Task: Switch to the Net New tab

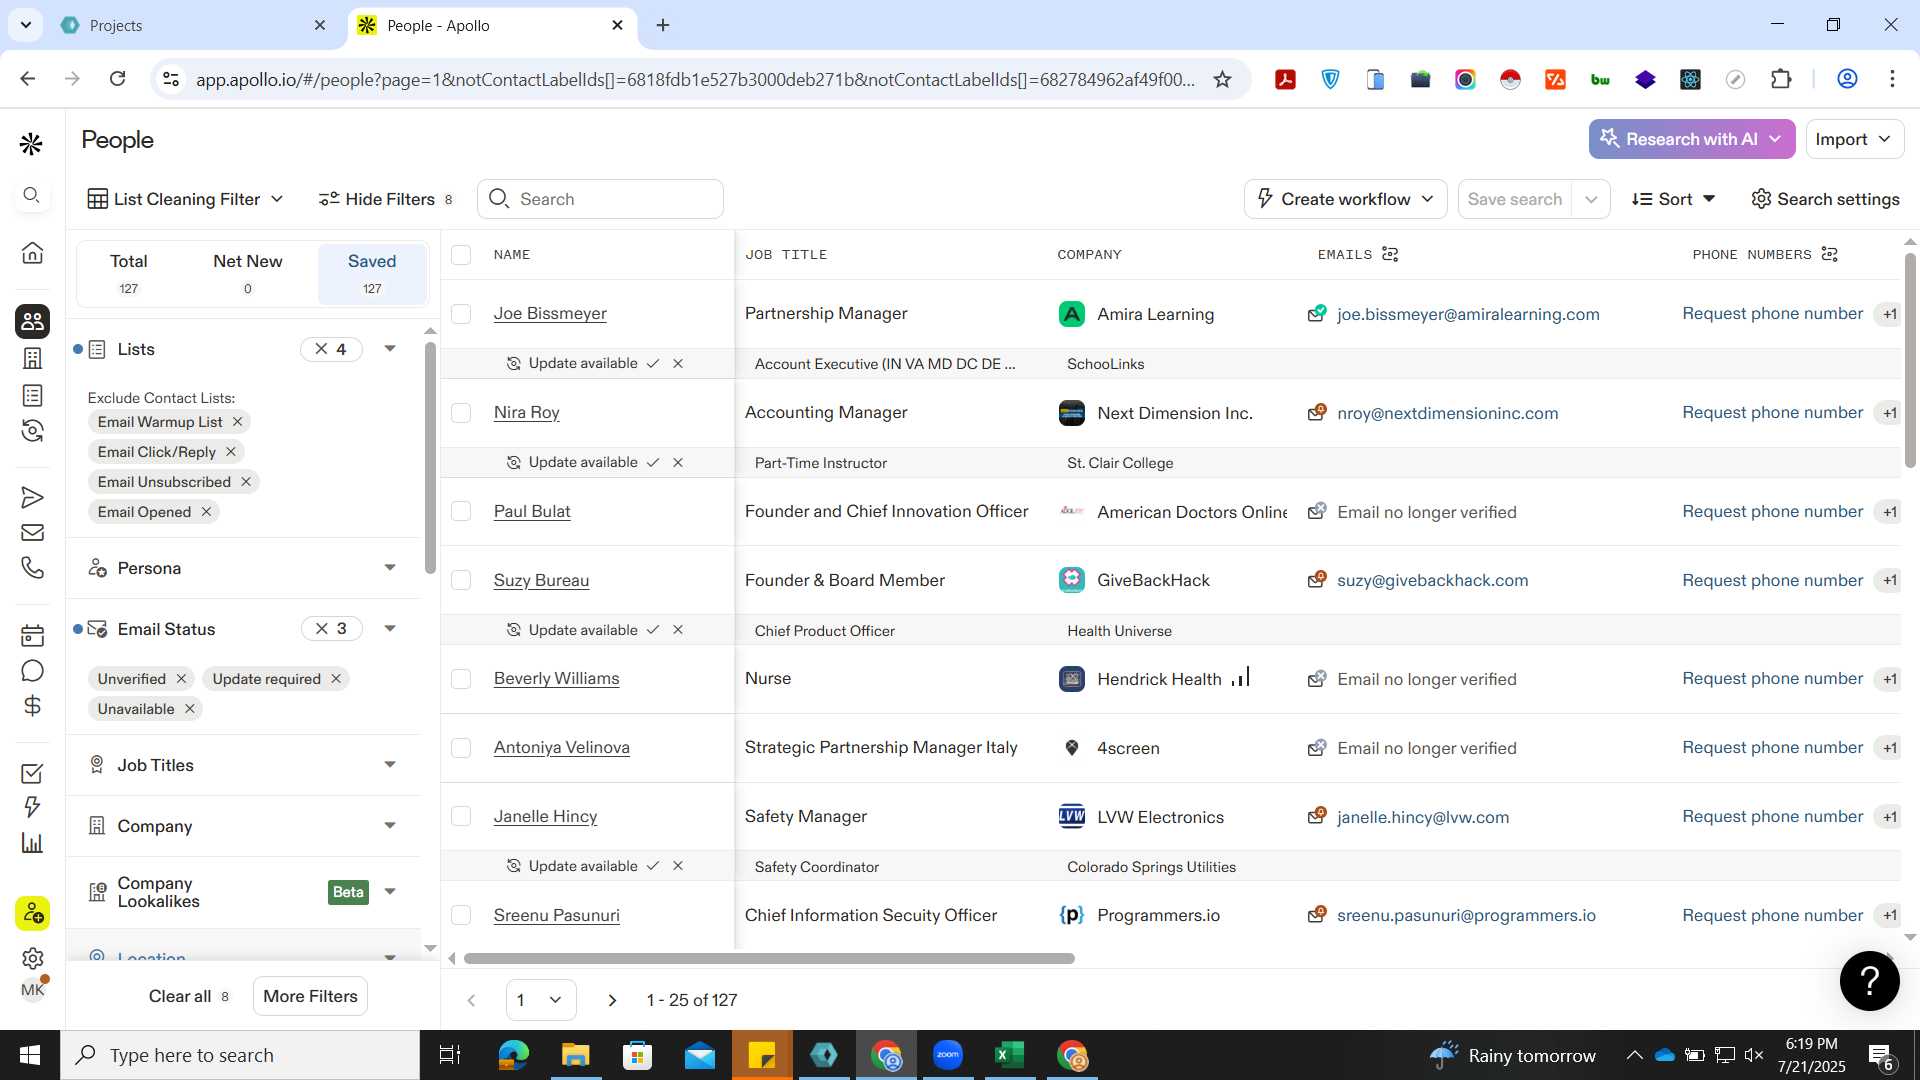Action: point(248,273)
